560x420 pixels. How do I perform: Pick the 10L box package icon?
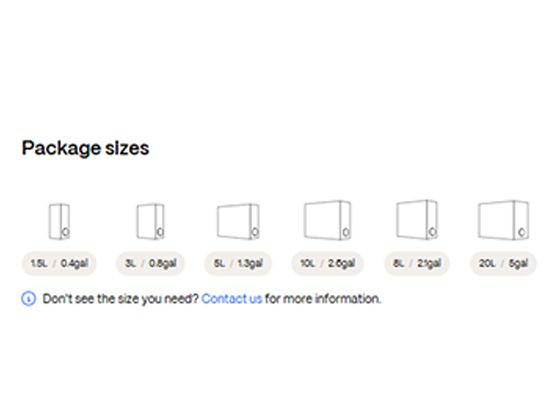[328, 220]
